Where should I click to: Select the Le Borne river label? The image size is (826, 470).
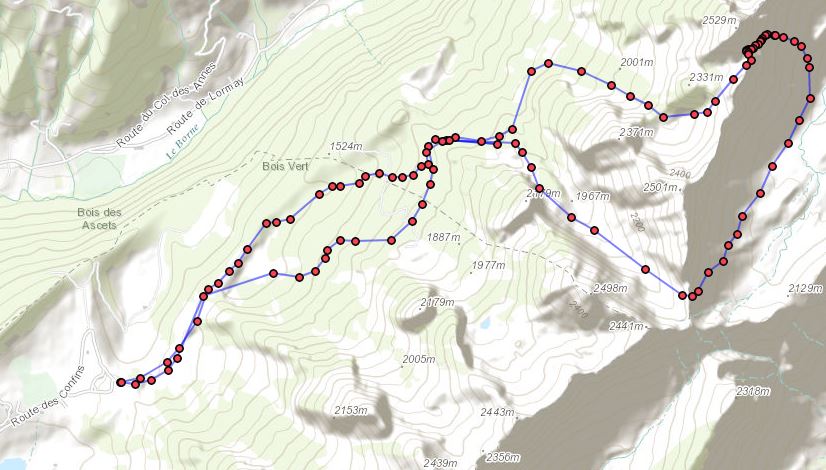point(183,141)
